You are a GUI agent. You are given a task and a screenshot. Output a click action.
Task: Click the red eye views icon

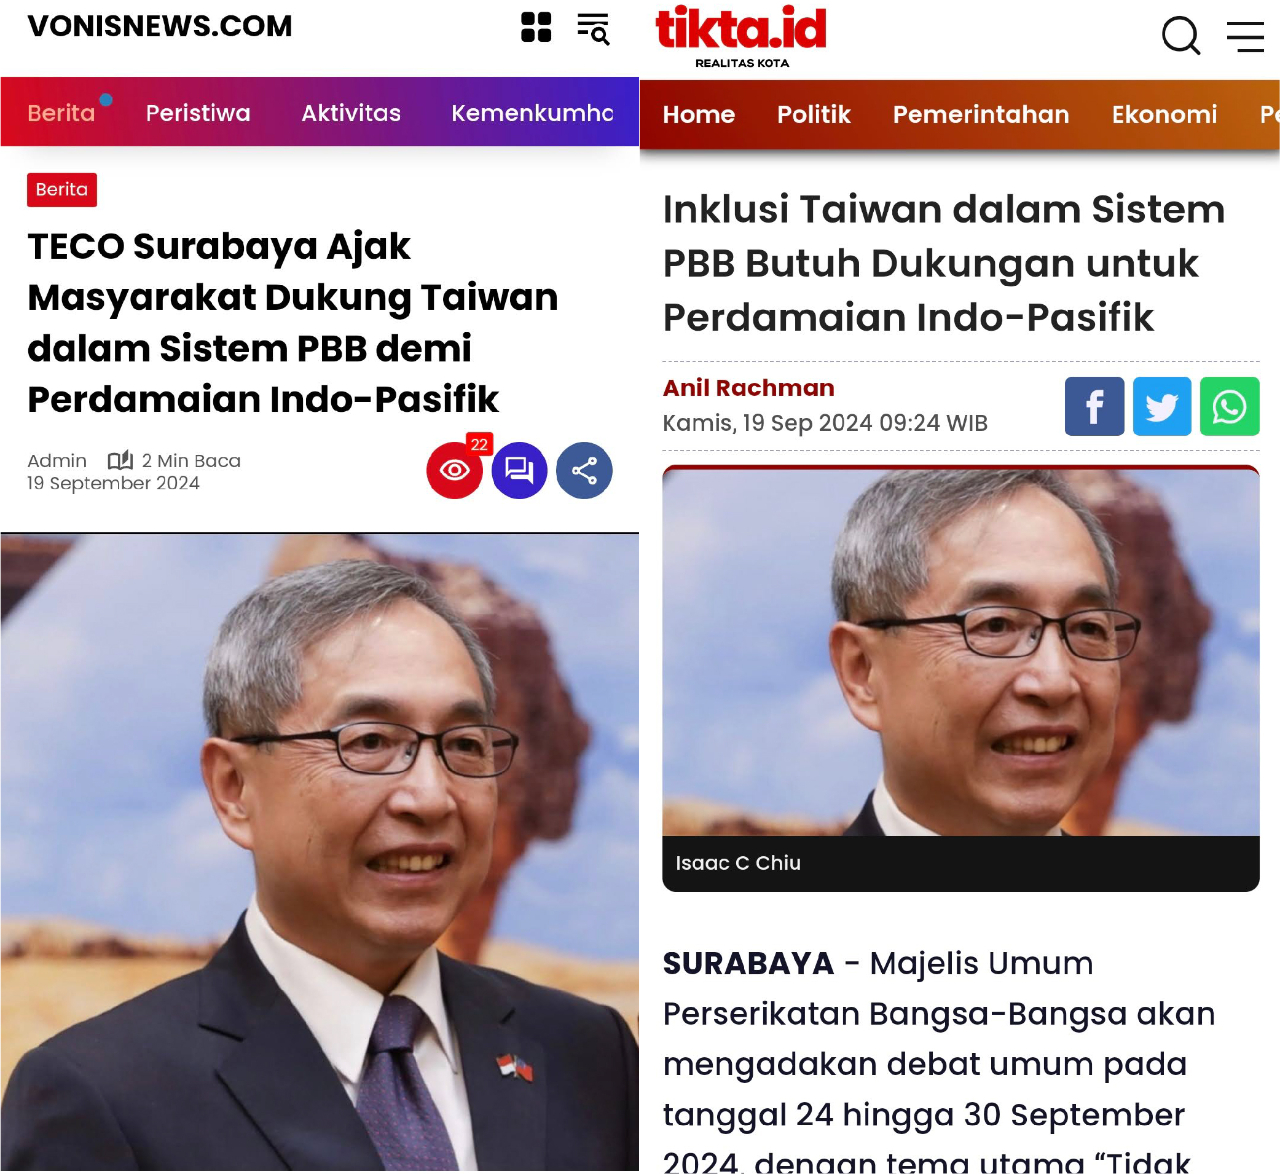coord(455,470)
